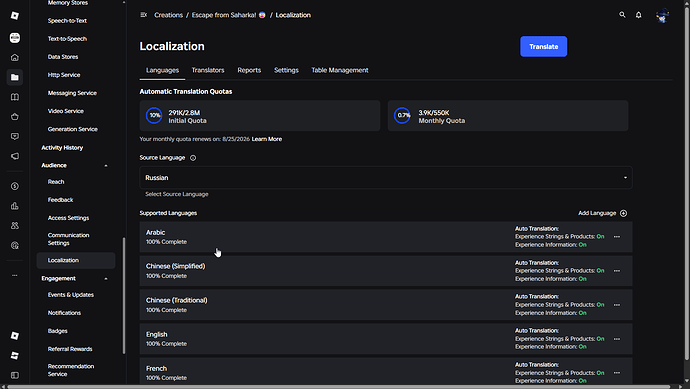This screenshot has height=389, width=690.
Task: Switch to the Table Management tab
Action: click(x=340, y=70)
